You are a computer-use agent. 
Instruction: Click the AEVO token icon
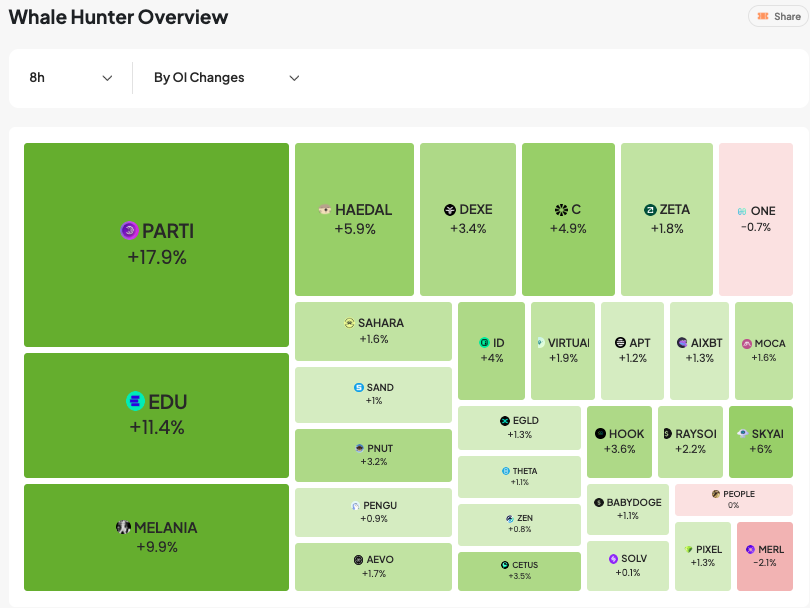coord(358,559)
